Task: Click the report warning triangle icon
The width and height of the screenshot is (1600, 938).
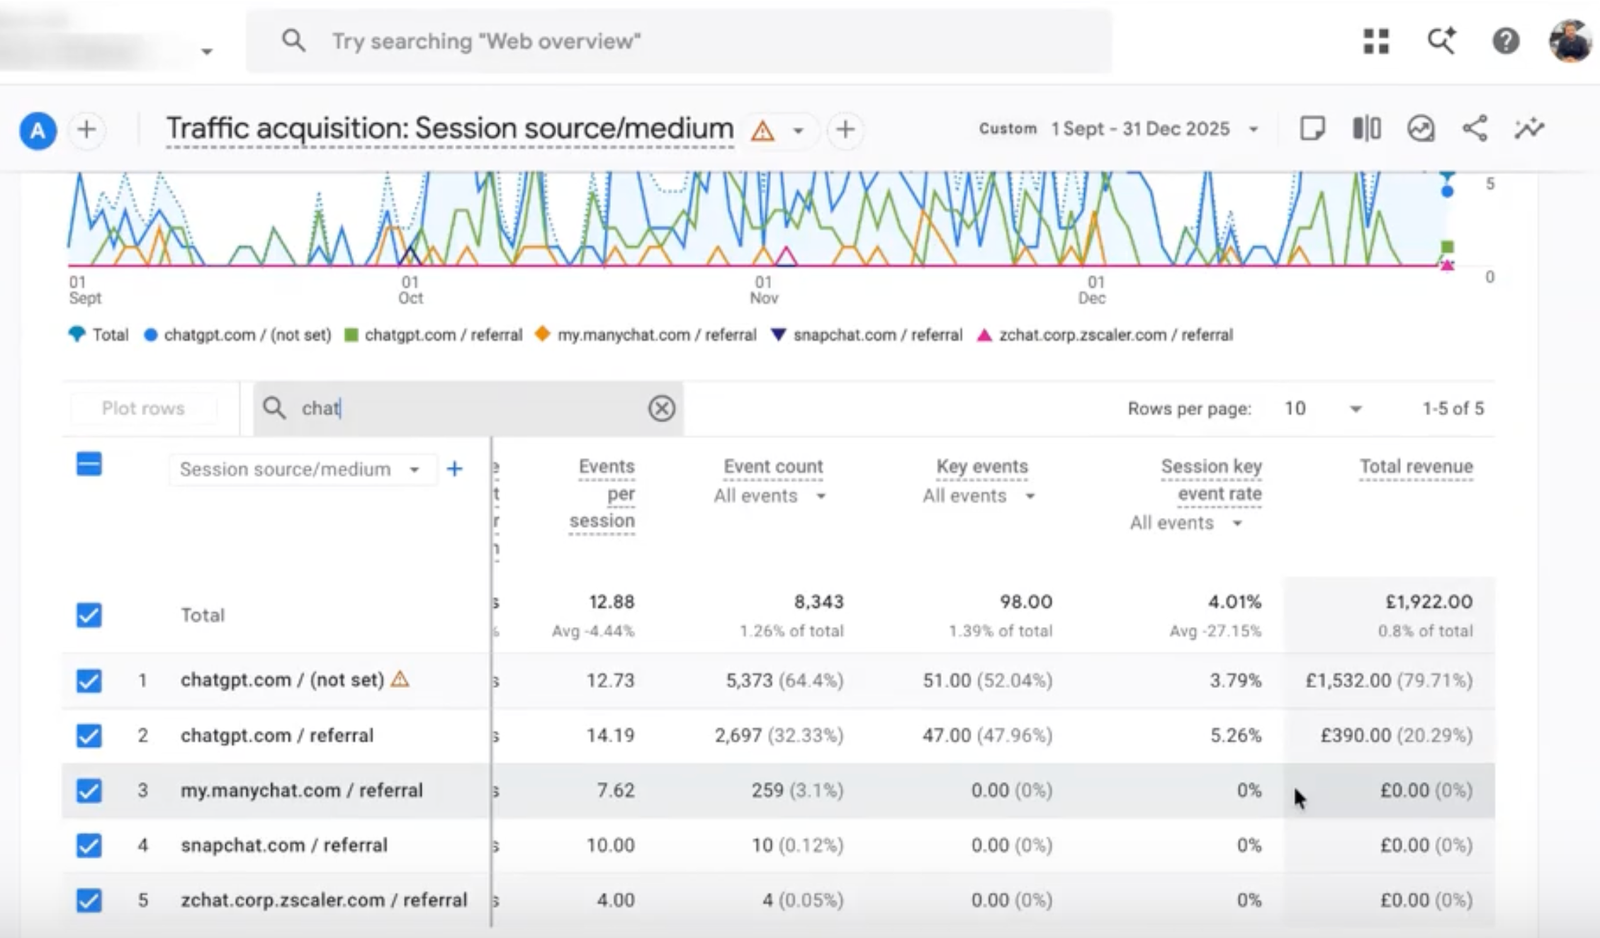Action: coord(763,130)
